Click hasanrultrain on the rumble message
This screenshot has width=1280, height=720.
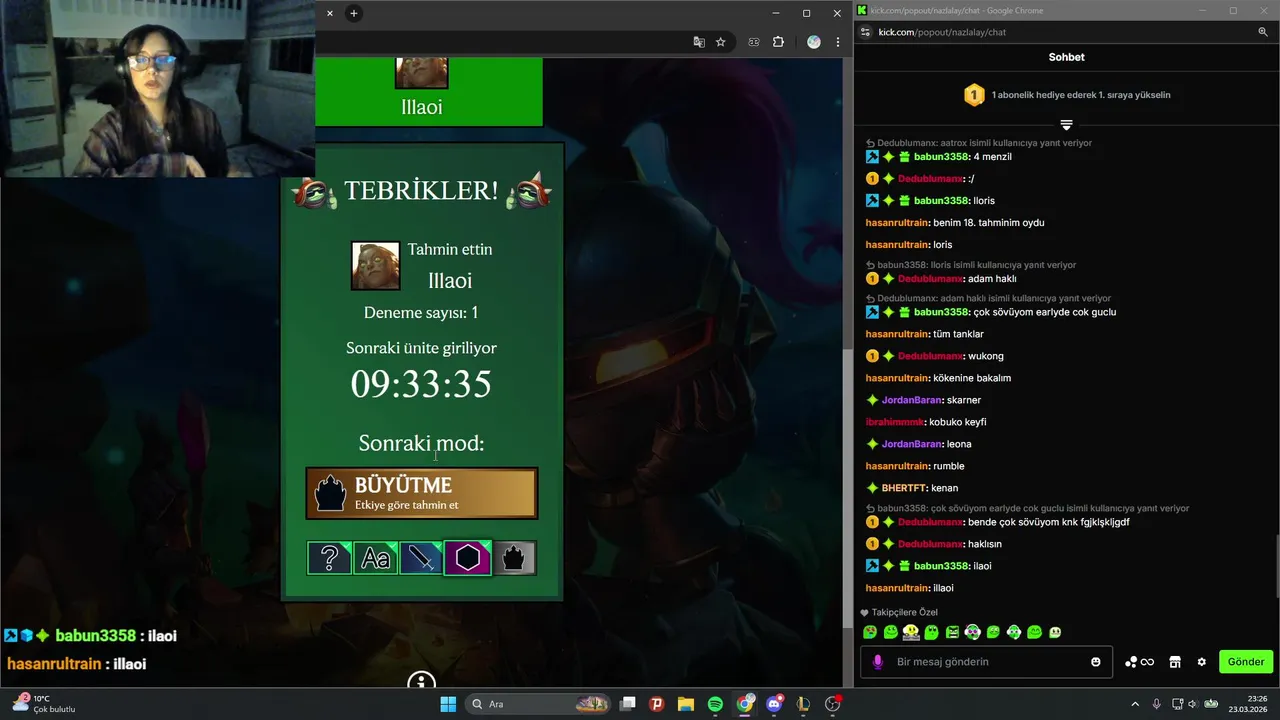click(897, 466)
